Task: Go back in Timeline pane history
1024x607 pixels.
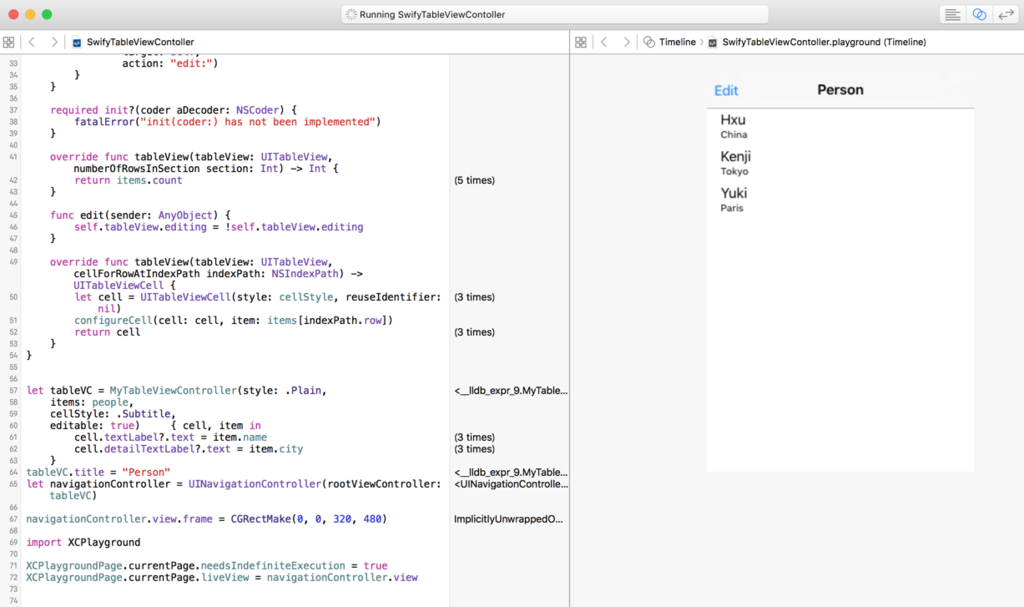Action: pyautogui.click(x=604, y=42)
